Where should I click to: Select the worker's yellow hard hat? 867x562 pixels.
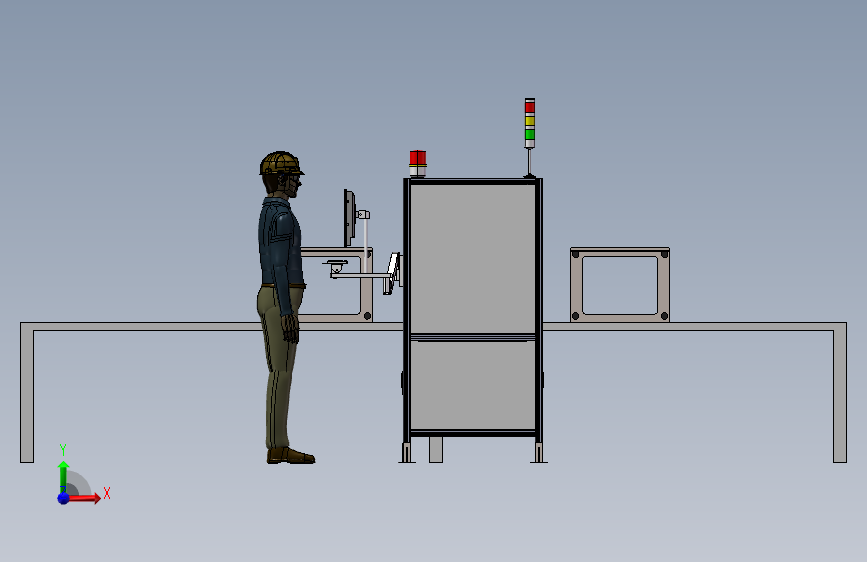[281, 164]
